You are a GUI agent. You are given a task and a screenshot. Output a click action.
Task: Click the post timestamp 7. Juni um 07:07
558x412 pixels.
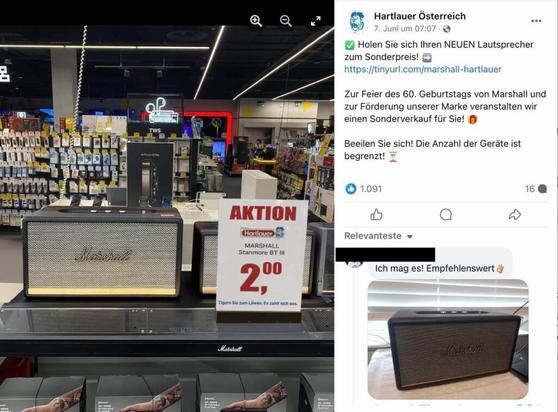click(405, 28)
